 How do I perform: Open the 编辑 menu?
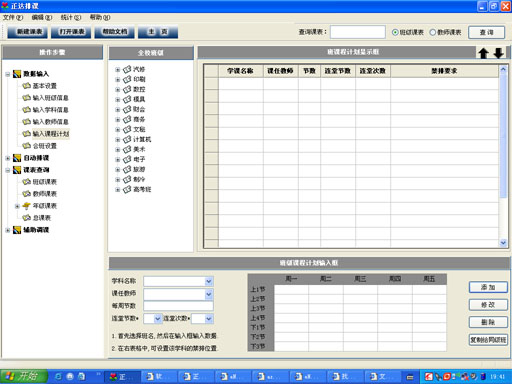42,17
